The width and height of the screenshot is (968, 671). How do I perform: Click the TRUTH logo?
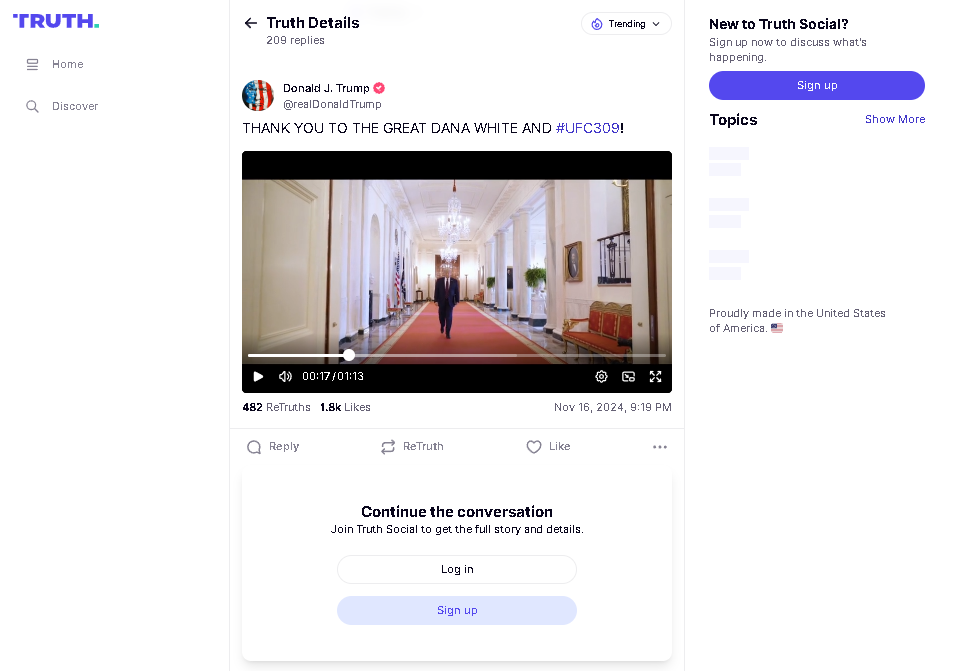56,21
